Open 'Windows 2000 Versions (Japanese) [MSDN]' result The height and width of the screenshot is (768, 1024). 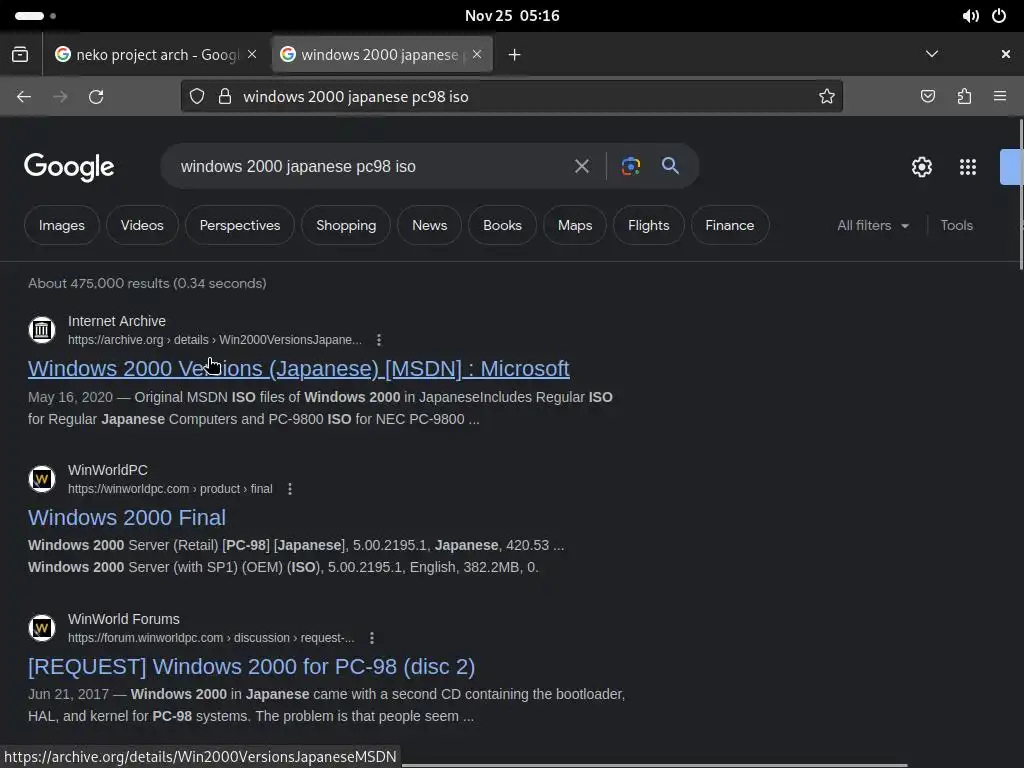298,368
